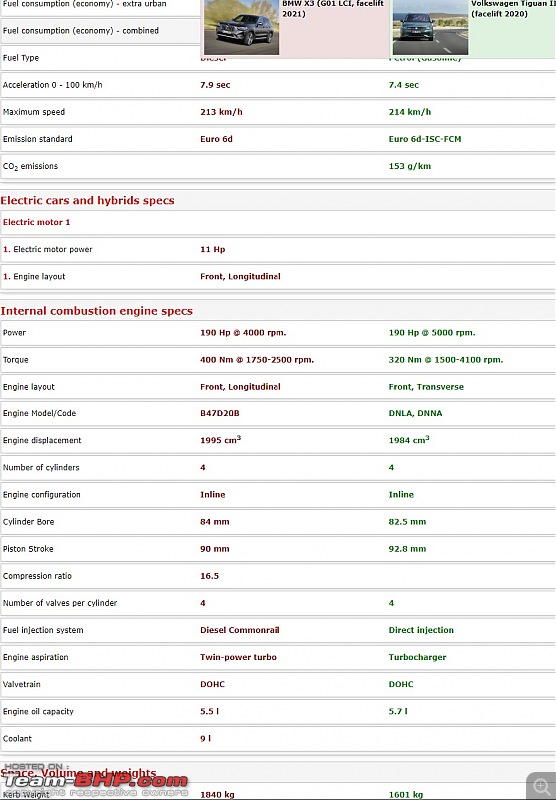
Task: Select the '16.5' compression ratio value
Action: [210, 576]
